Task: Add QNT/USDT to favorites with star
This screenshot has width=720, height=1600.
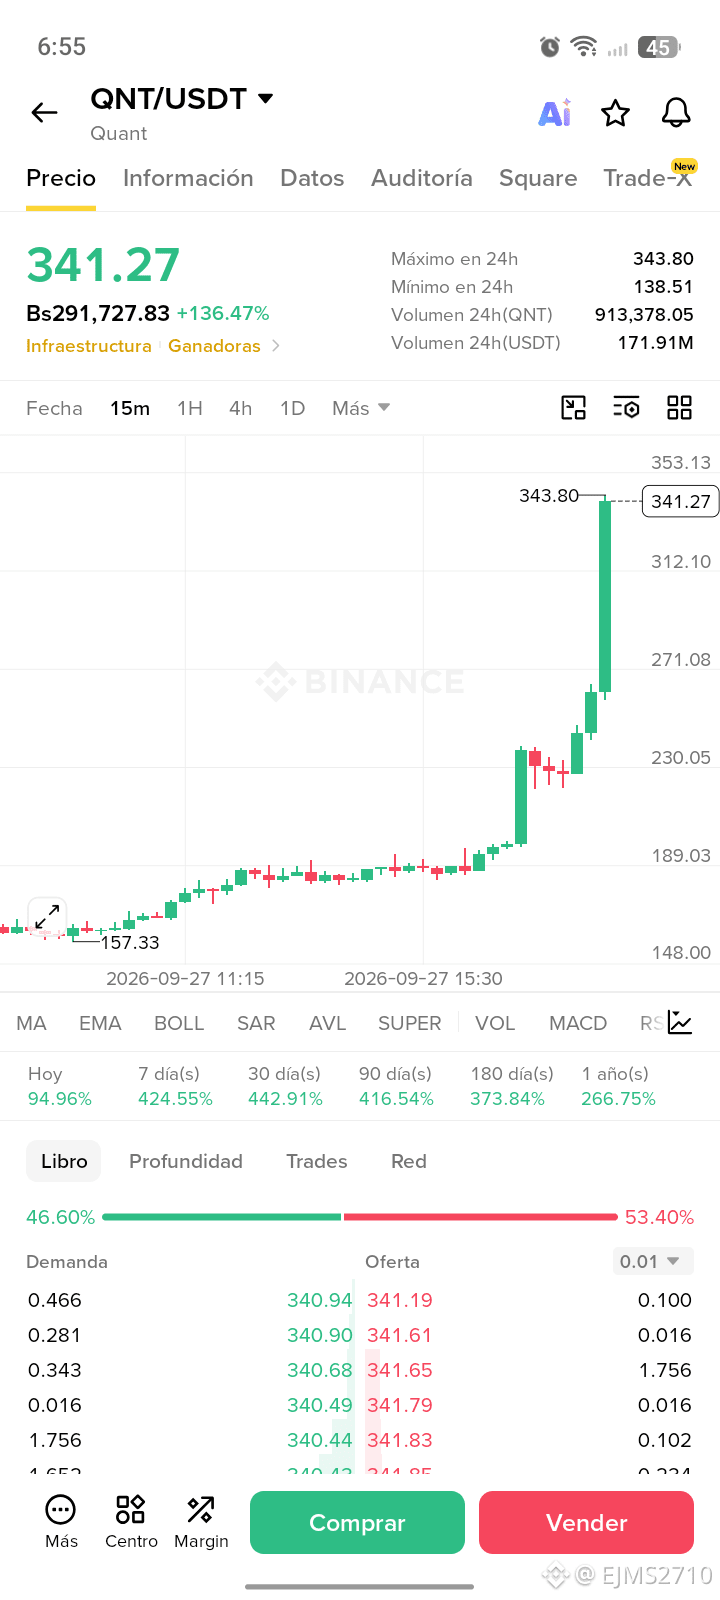Action: click(615, 113)
